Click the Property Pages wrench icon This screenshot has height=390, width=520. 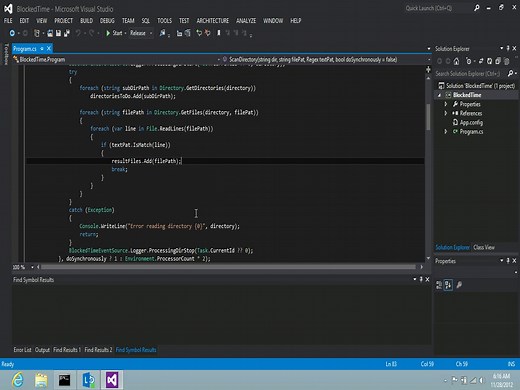coord(459,285)
